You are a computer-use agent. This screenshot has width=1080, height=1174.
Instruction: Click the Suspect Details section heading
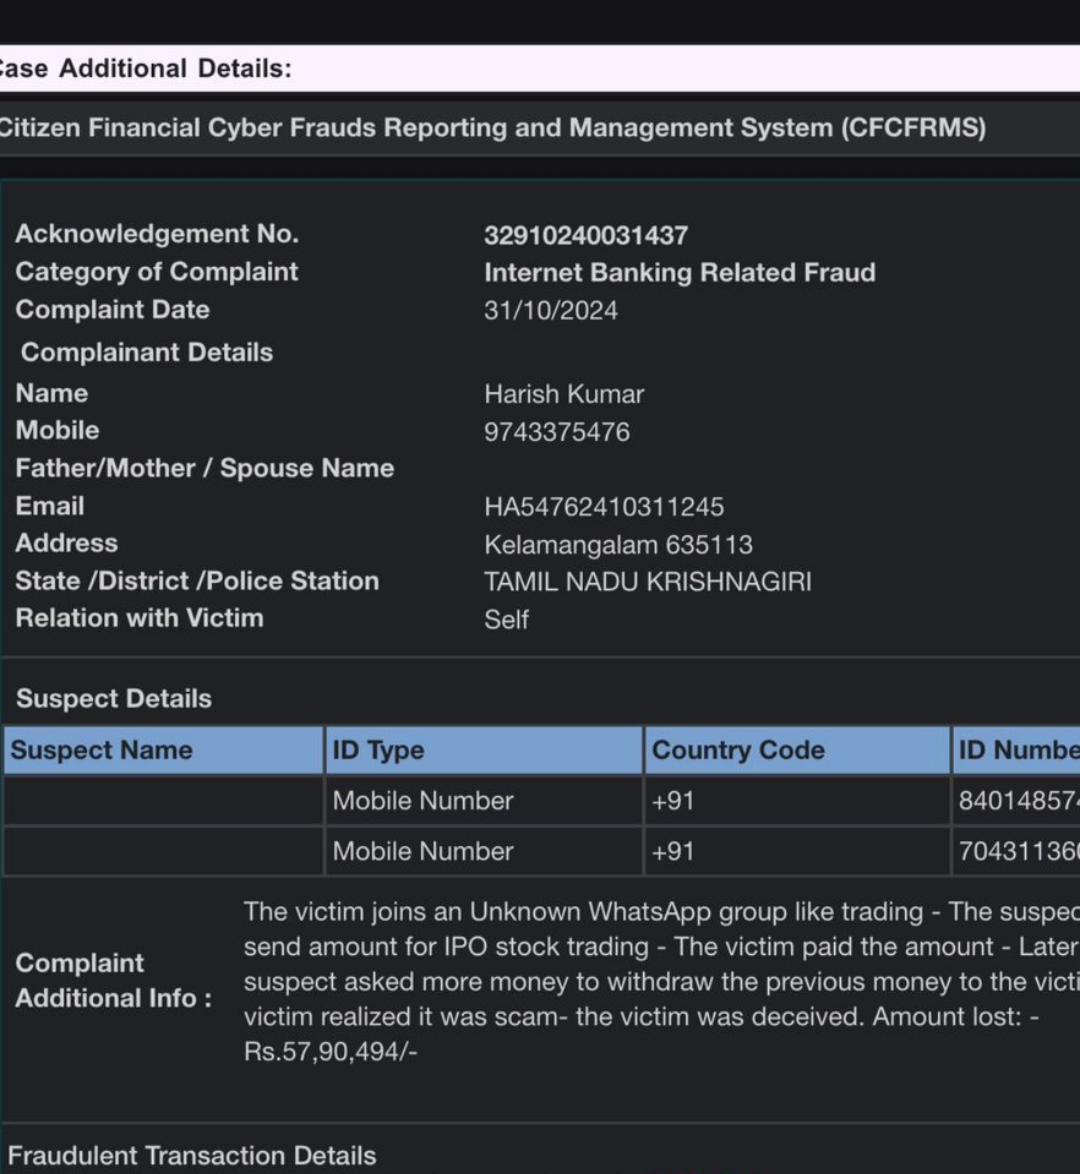(x=113, y=699)
